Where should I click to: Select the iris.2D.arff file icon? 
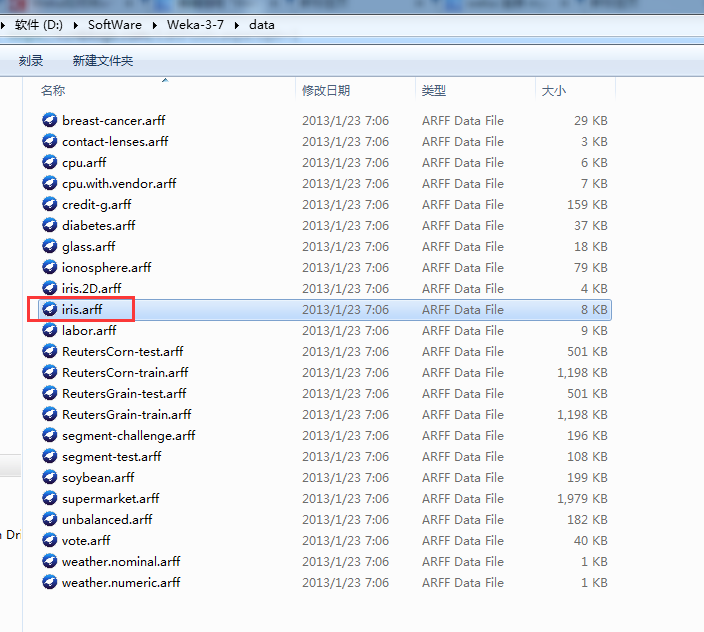[49, 288]
